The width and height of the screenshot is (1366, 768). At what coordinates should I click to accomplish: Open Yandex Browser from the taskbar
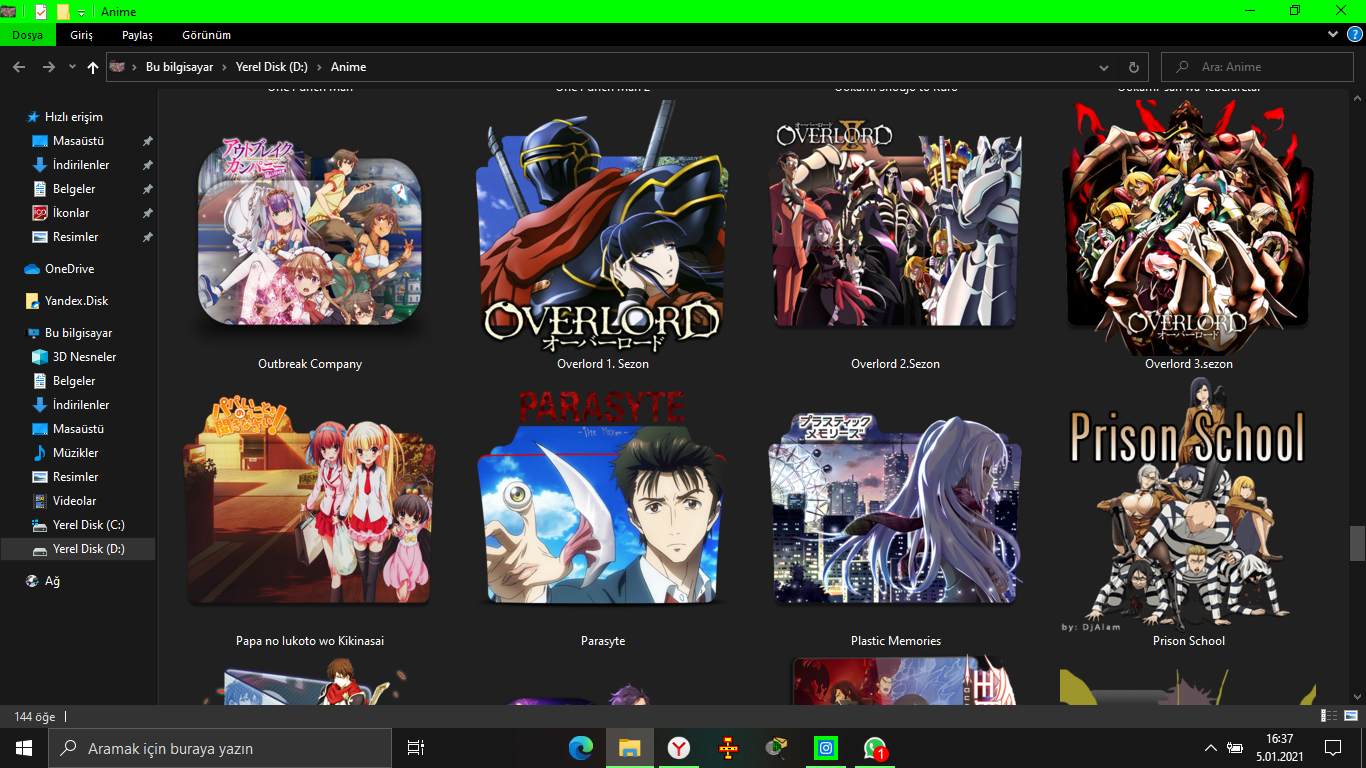679,748
